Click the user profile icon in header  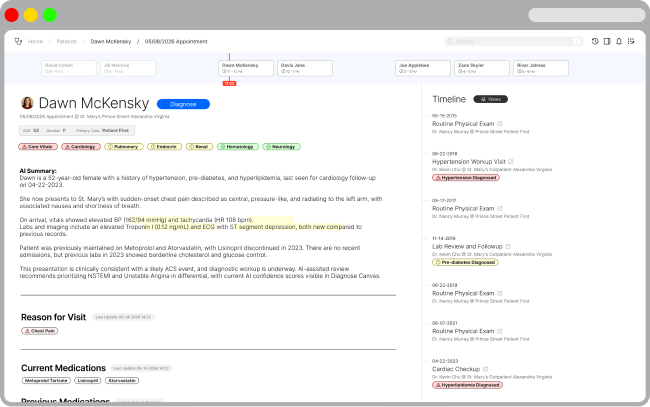631,41
